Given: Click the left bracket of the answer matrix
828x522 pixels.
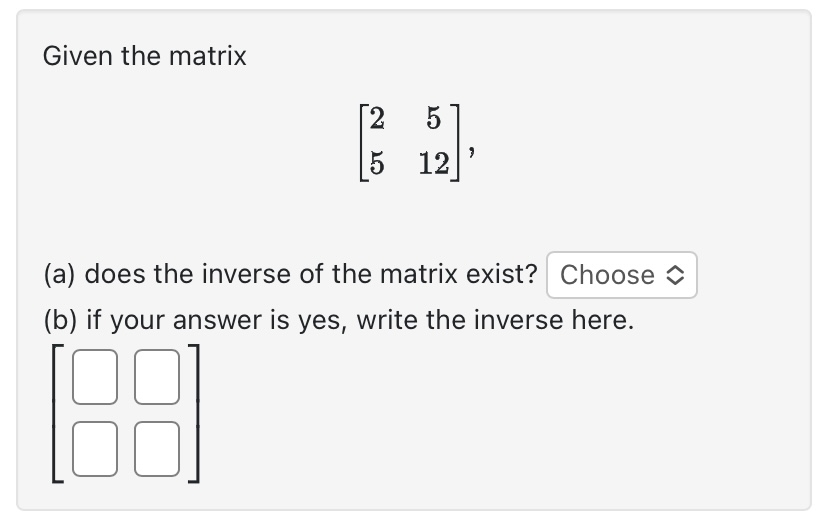Looking at the screenshot, I should 58,413.
